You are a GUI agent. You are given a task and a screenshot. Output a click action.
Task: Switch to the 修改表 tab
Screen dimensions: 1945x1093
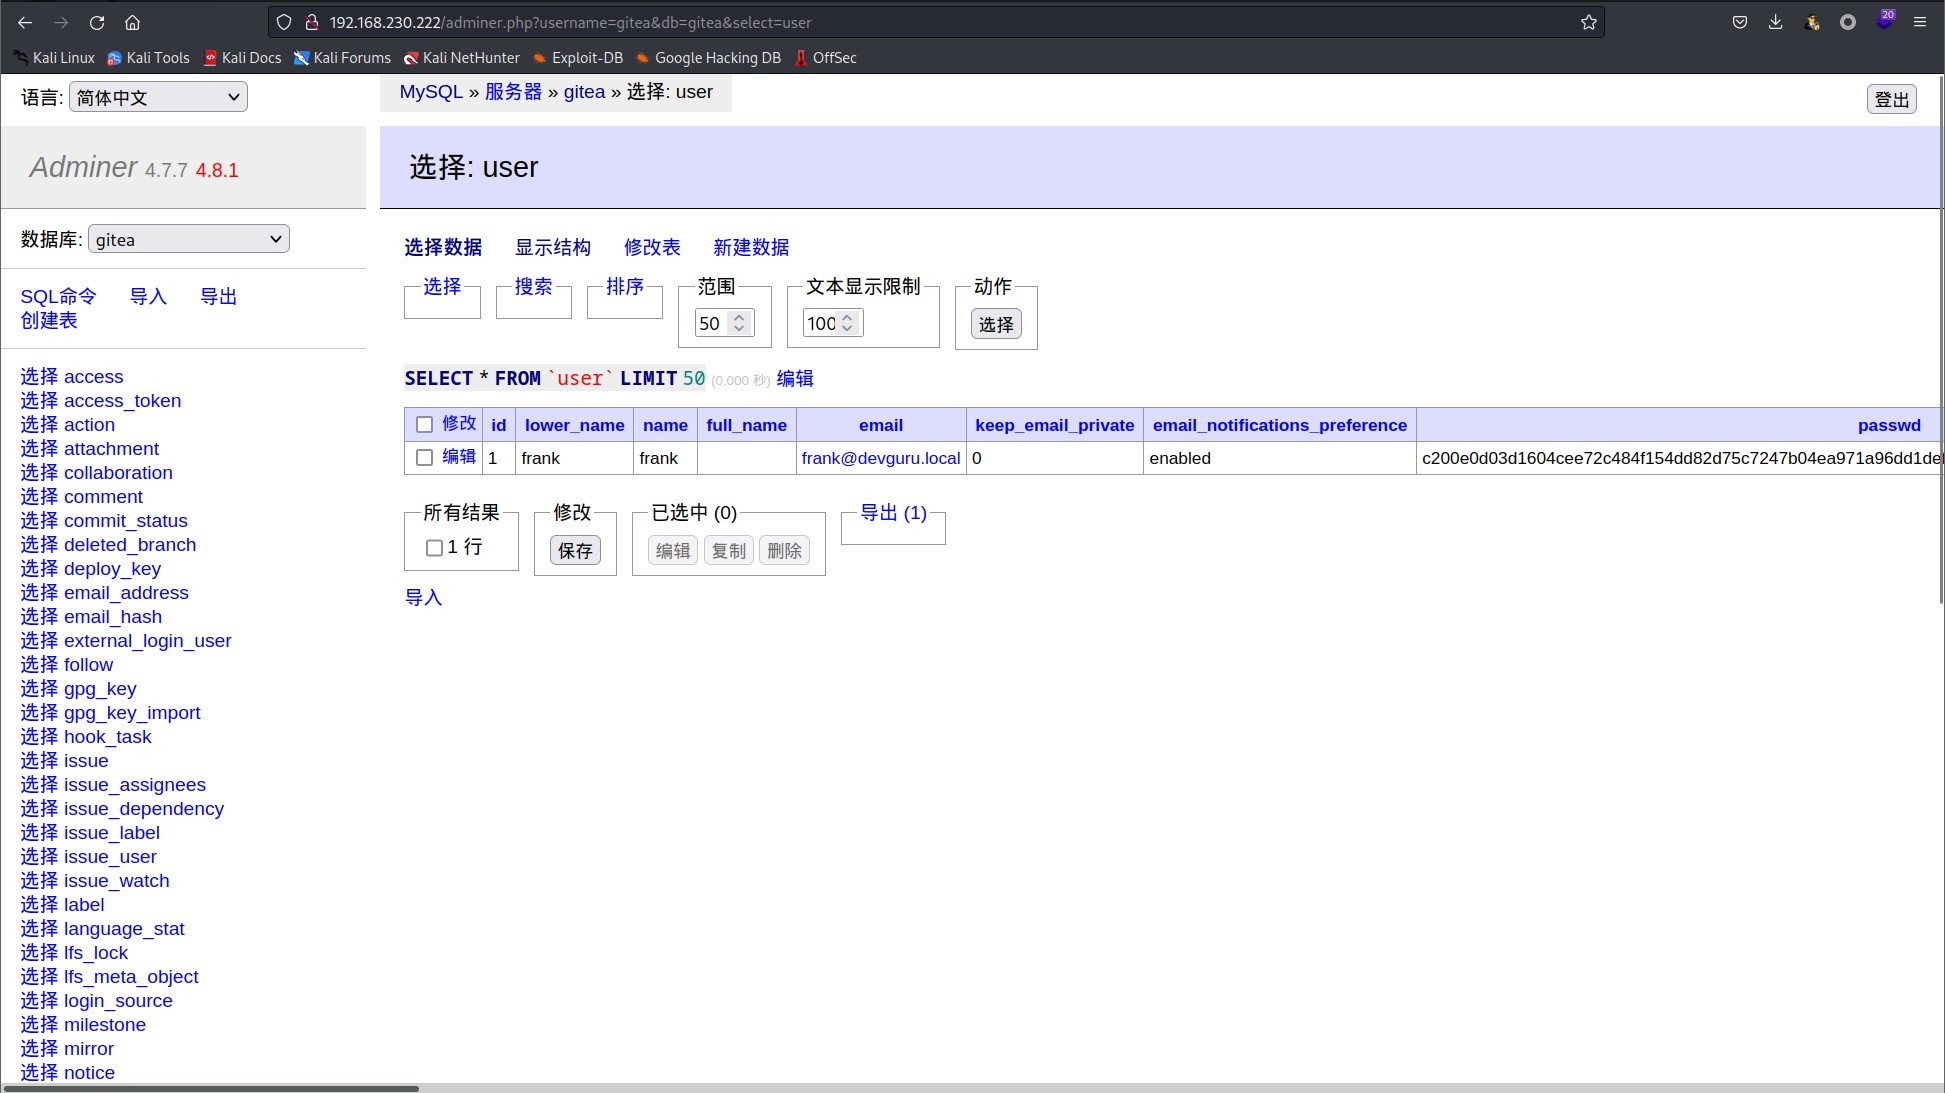(x=652, y=247)
